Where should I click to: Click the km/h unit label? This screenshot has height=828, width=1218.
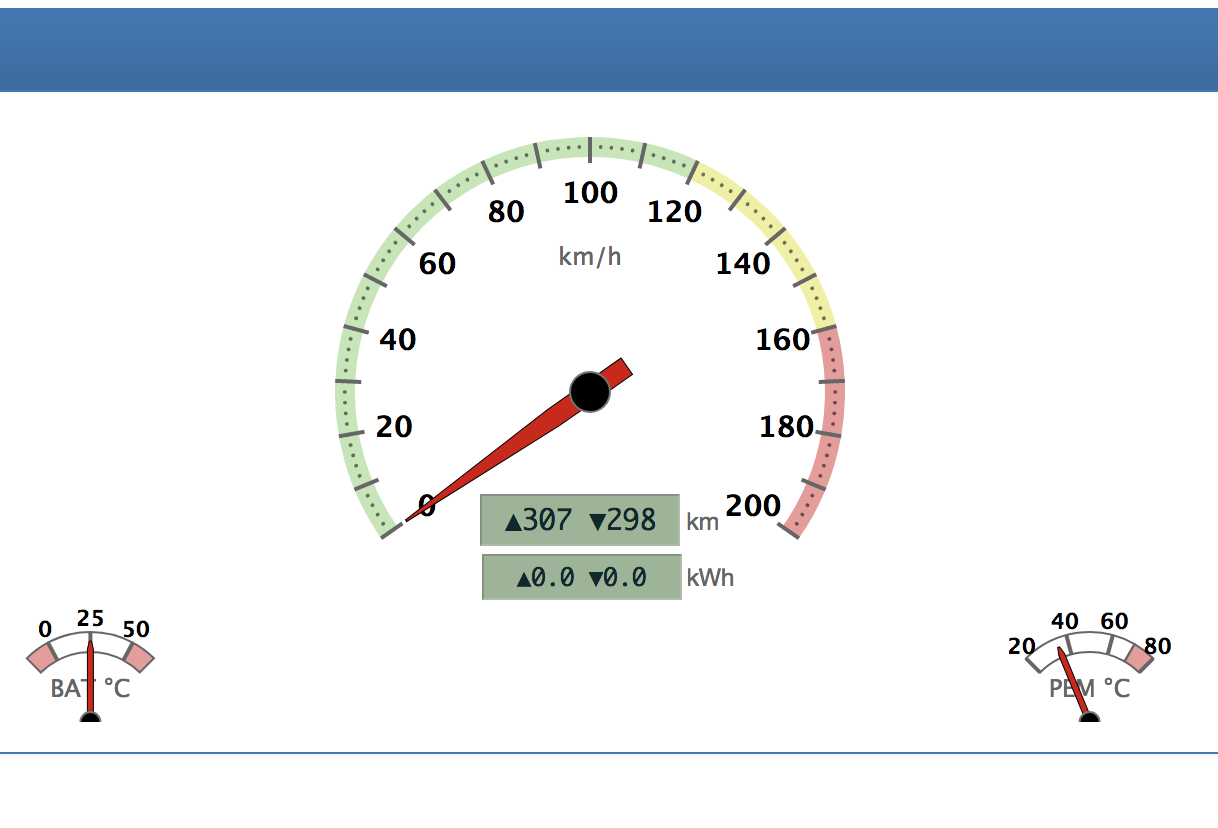pyautogui.click(x=590, y=257)
